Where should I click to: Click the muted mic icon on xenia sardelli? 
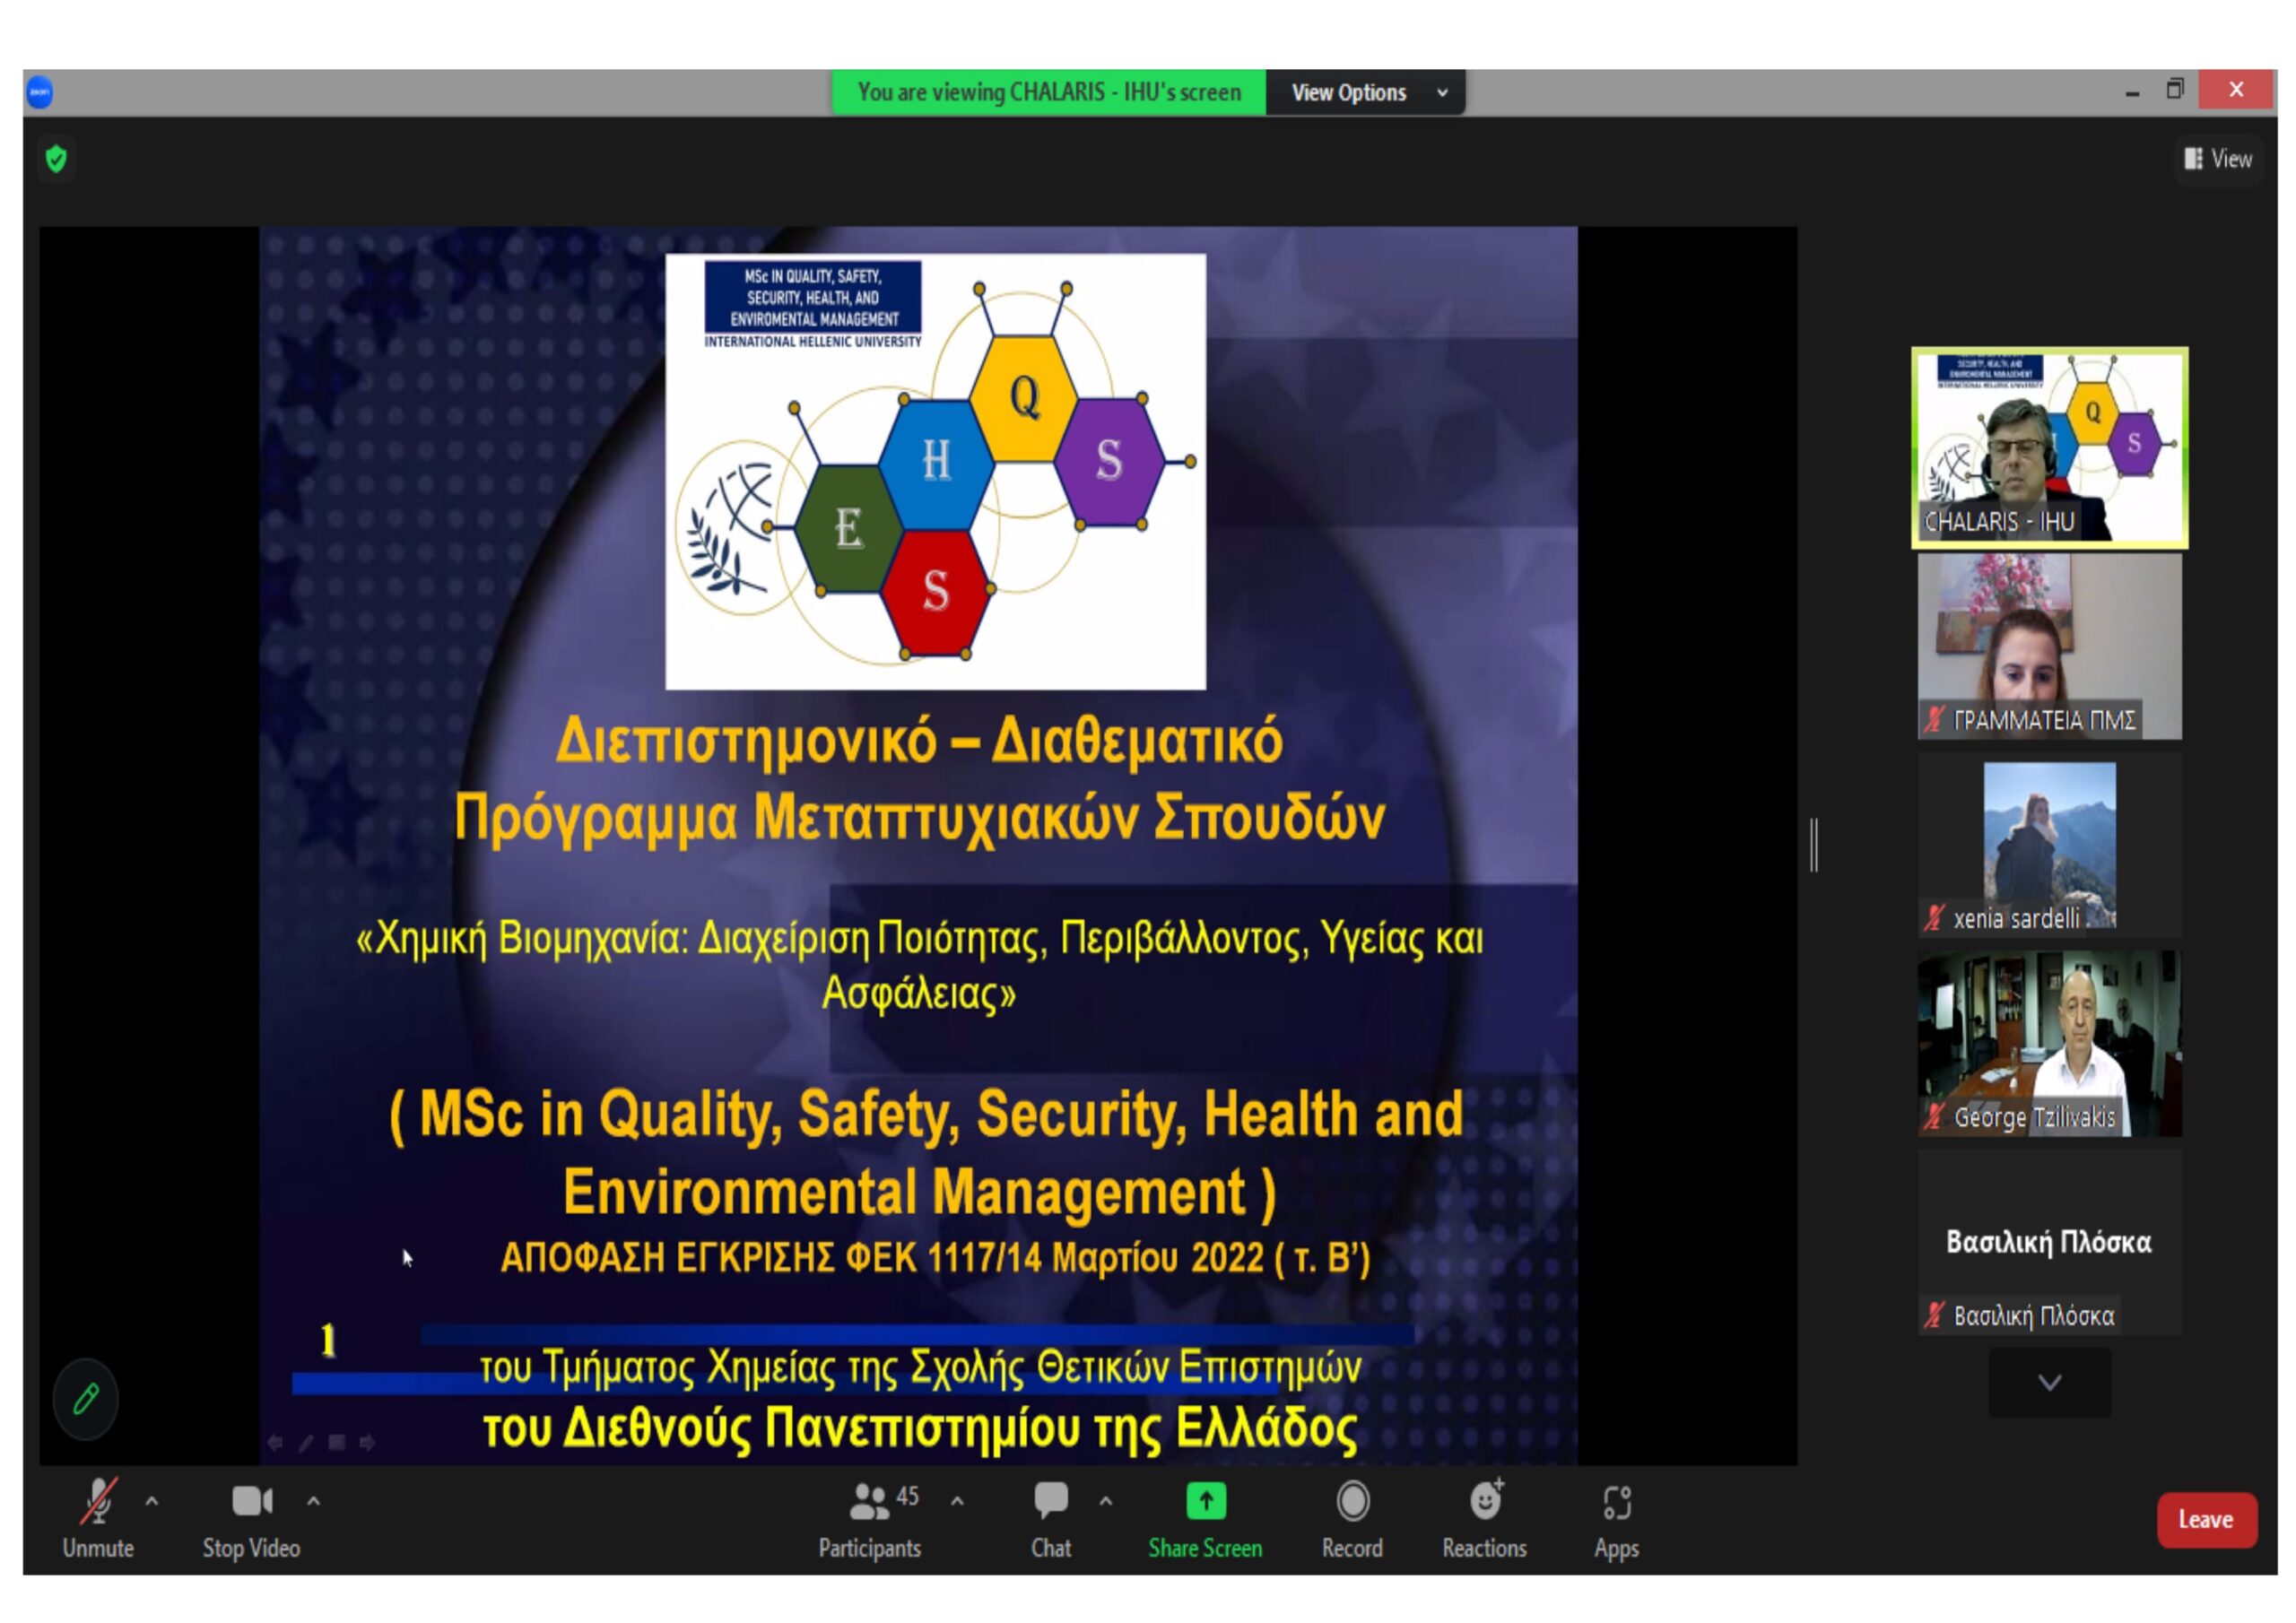(x=1934, y=917)
